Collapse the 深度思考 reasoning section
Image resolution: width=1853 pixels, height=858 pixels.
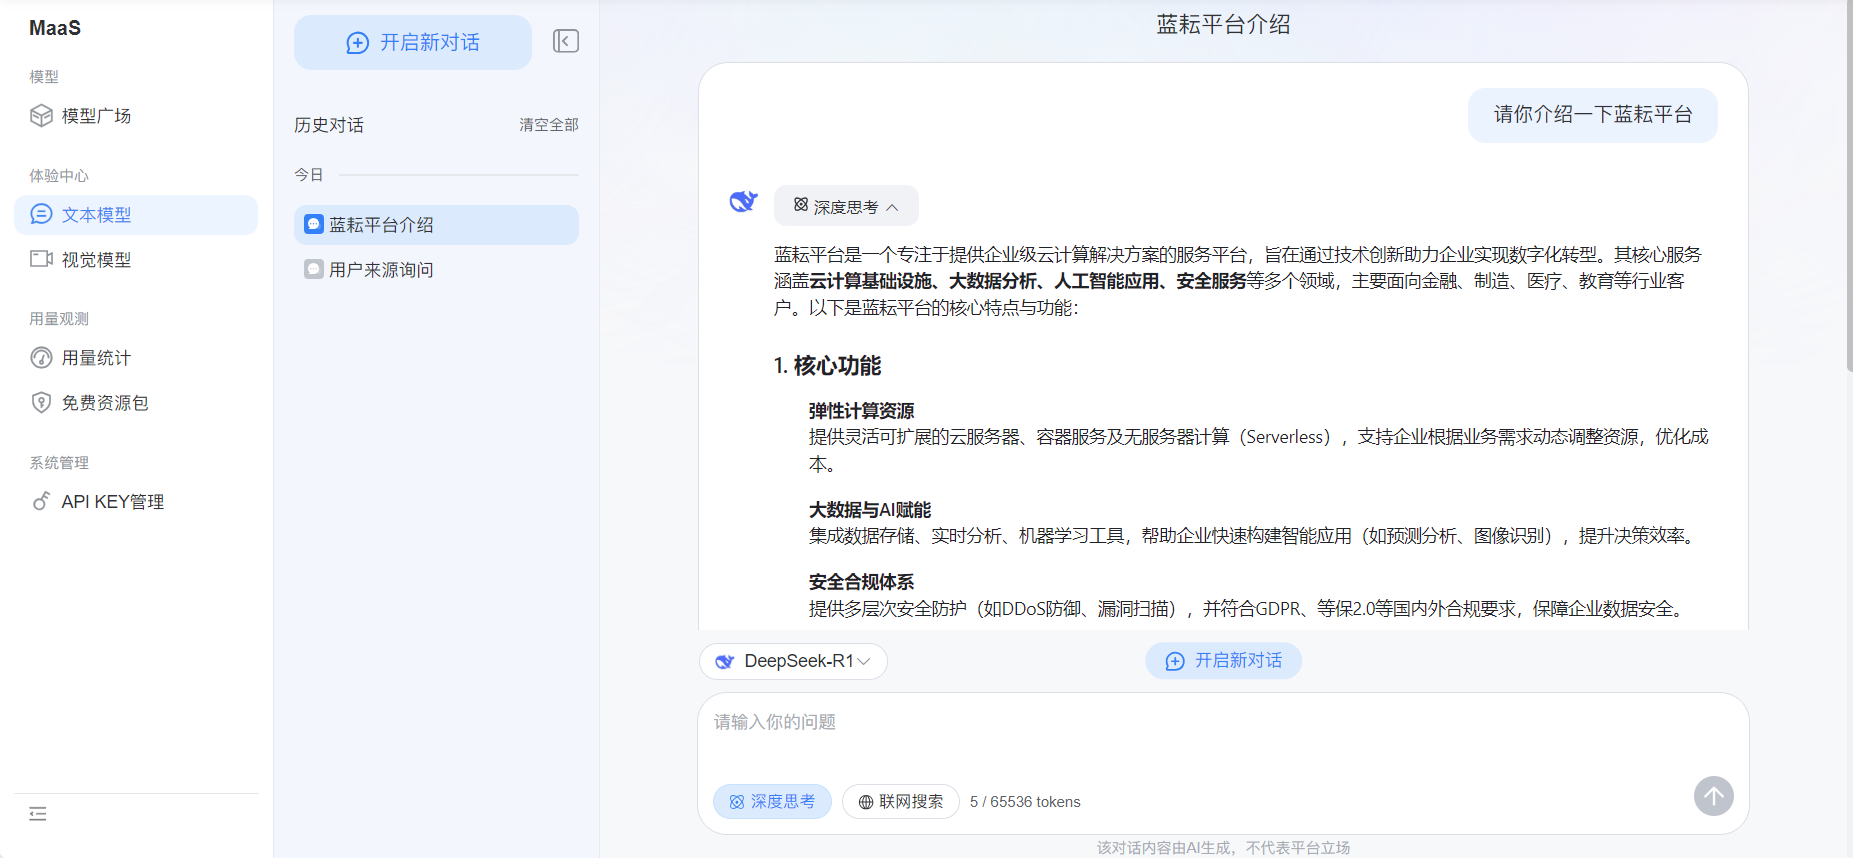click(846, 206)
